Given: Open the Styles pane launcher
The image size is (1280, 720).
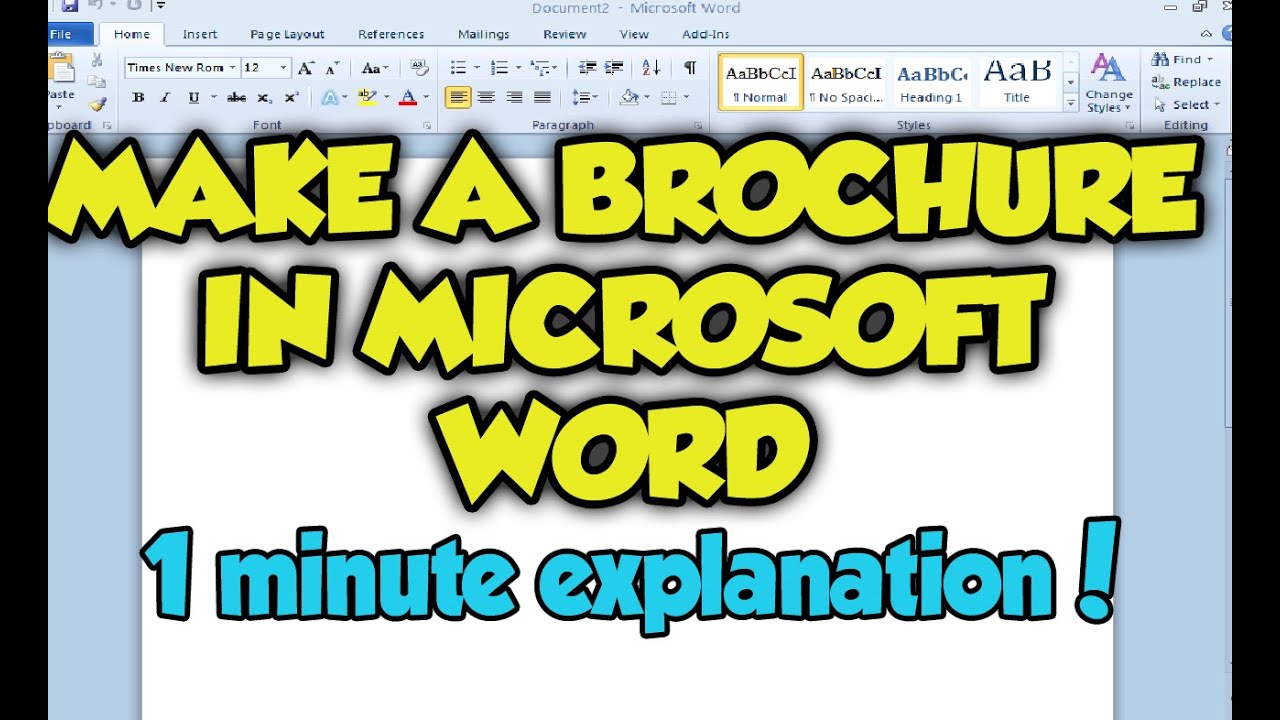Looking at the screenshot, I should pos(1131,126).
